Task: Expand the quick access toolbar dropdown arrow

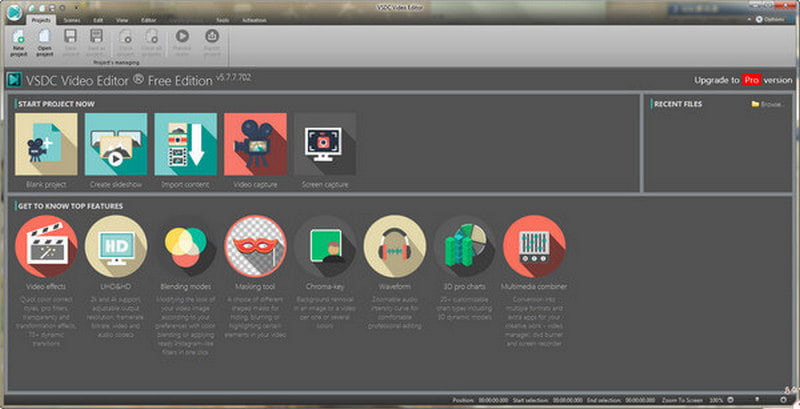Action: [77, 8]
